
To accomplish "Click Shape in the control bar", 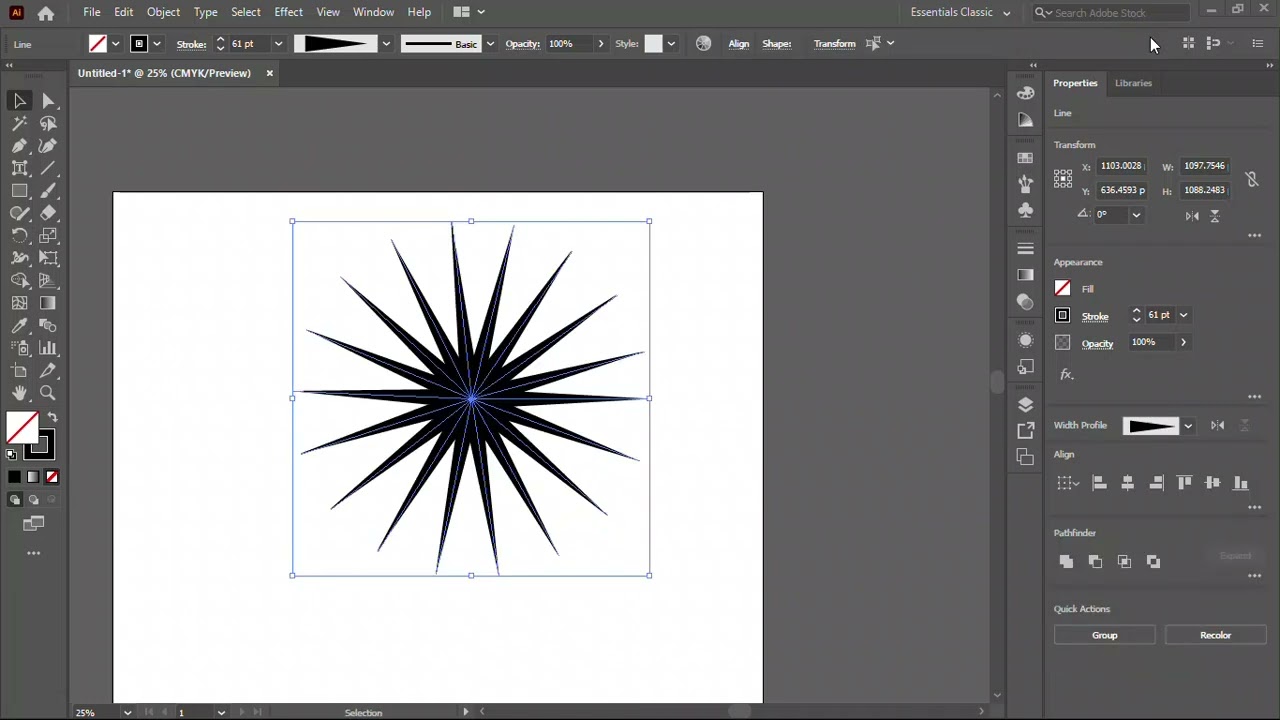I will pos(776,44).
